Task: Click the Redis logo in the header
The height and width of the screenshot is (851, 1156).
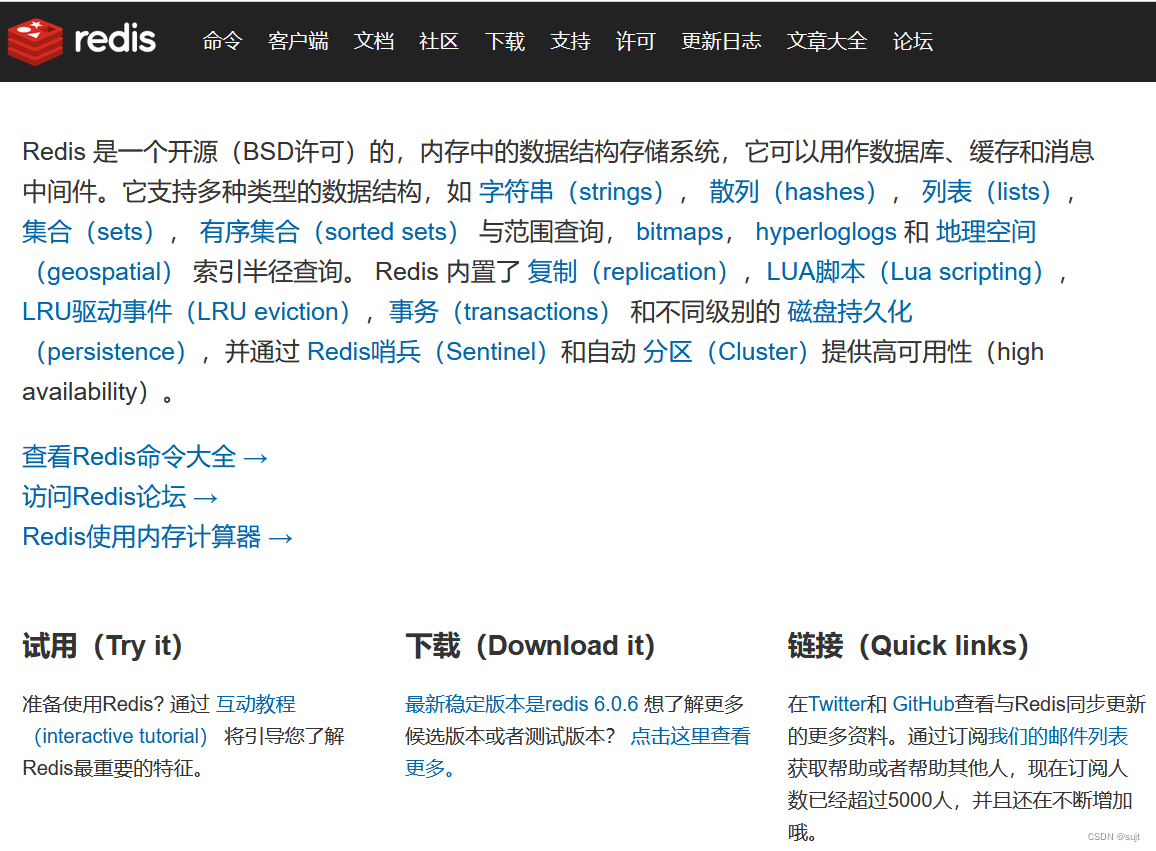Action: point(82,41)
